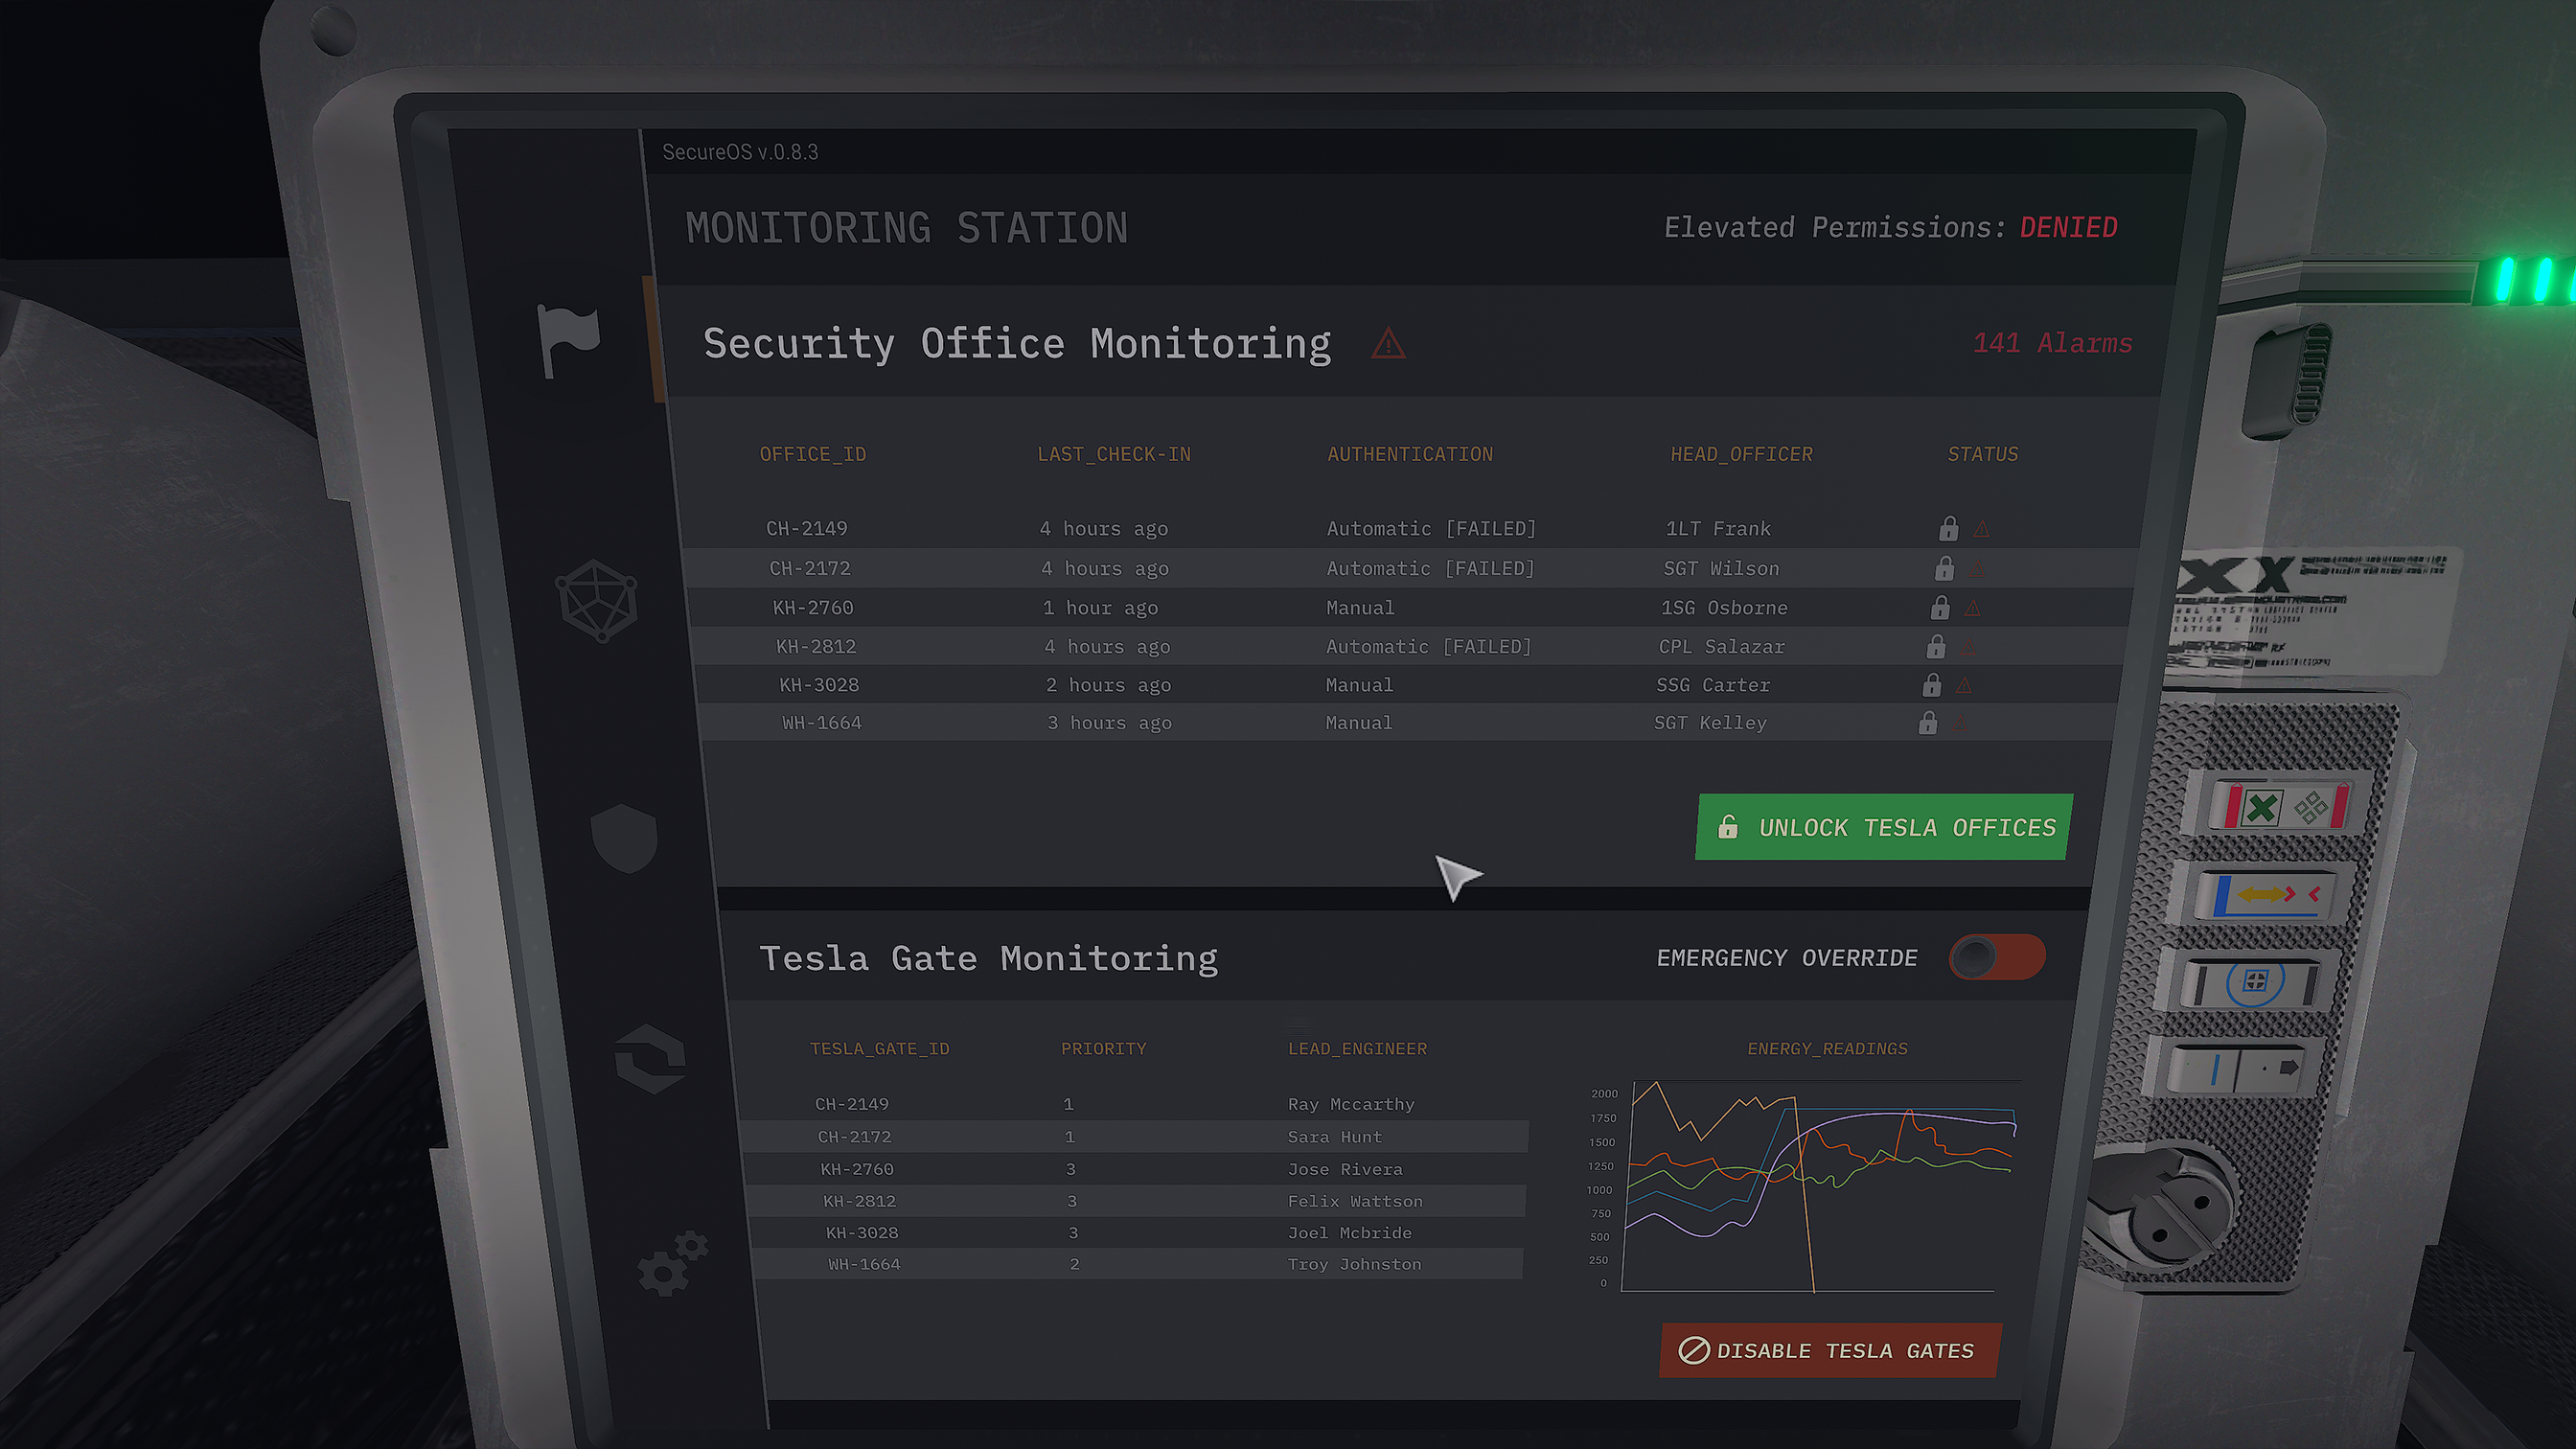Screen dimensions: 2576x1449
Task: Toggle the Emergency Override switch
Action: click(x=1997, y=957)
